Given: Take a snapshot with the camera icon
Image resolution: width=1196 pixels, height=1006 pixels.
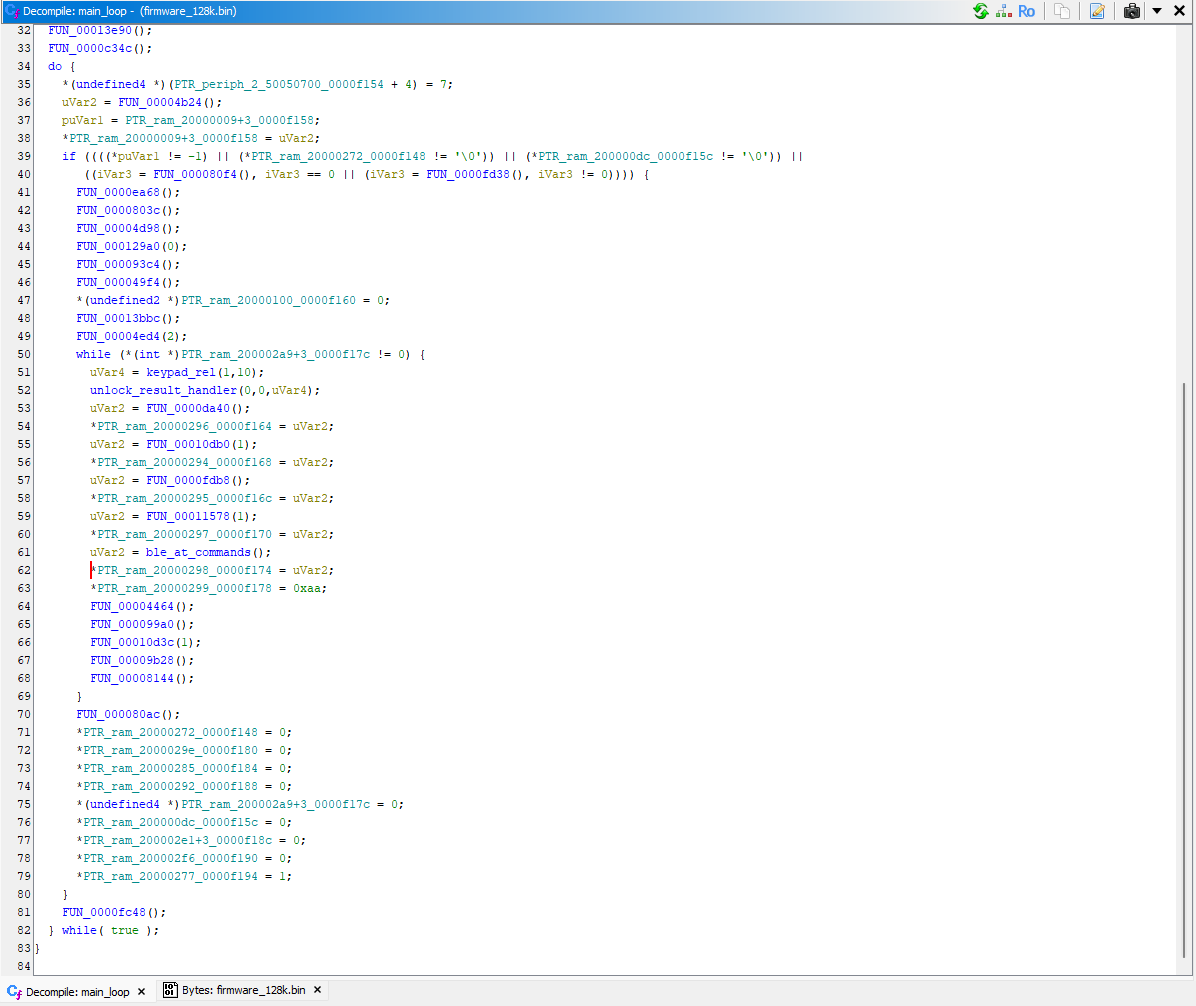Looking at the screenshot, I should click(1132, 11).
